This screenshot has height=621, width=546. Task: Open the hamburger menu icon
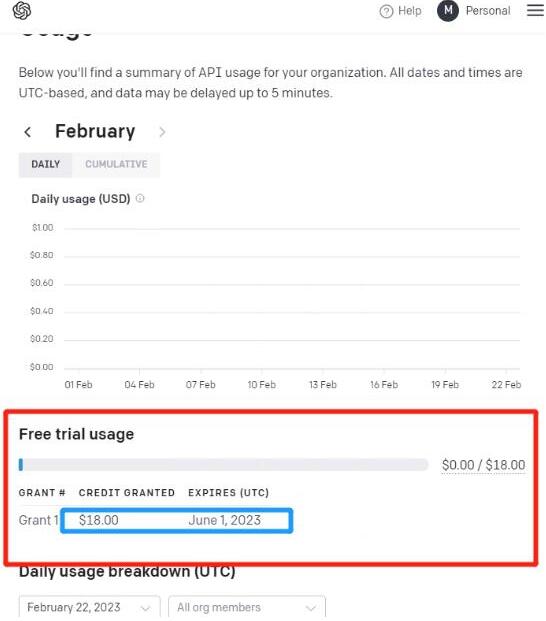(x=535, y=10)
